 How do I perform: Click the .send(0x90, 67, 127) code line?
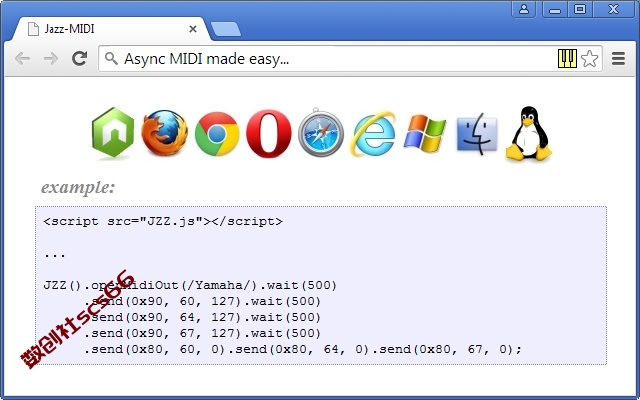point(202,333)
